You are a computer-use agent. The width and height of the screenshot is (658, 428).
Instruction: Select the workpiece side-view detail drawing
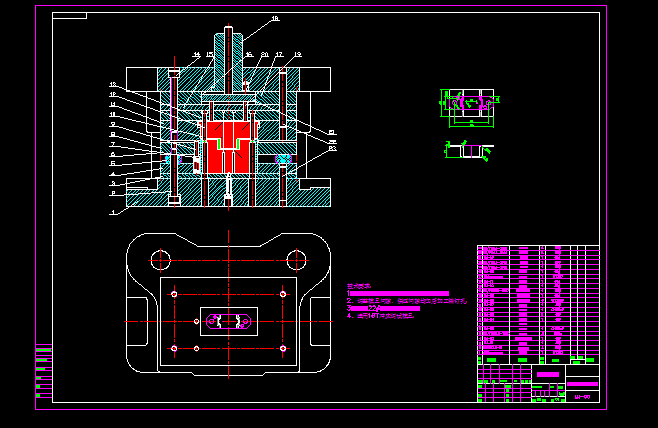tap(469, 151)
